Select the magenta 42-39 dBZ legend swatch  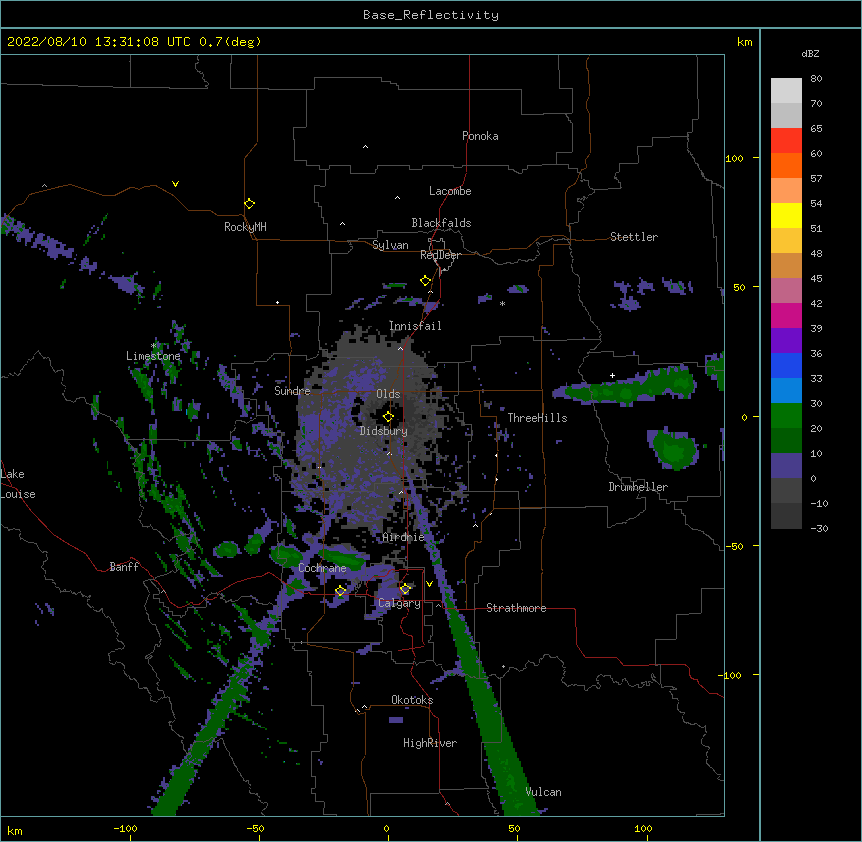click(786, 316)
